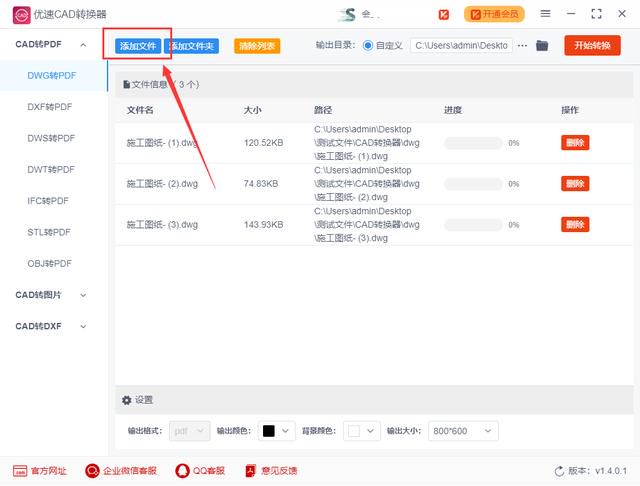Click the output path input field
The image size is (640, 486).
tap(461, 46)
